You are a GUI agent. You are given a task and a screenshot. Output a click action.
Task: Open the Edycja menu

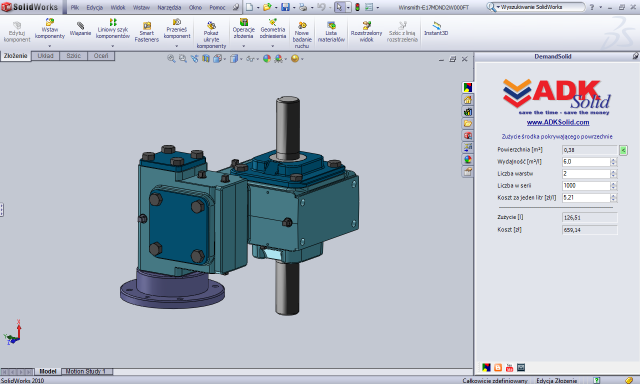(94, 7)
